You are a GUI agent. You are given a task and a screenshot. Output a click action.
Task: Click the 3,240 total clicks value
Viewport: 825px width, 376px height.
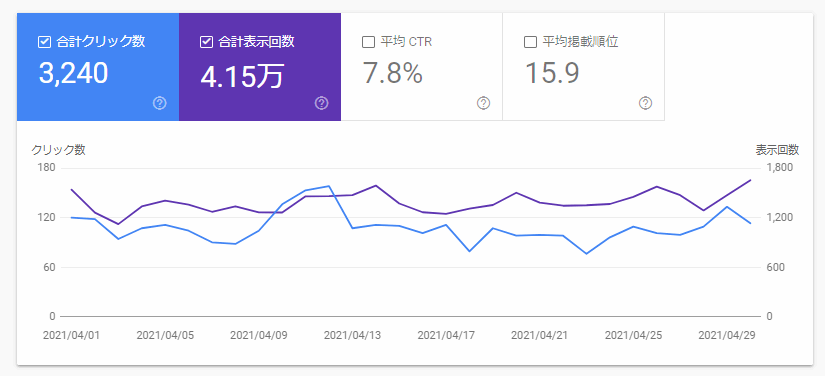(73, 73)
